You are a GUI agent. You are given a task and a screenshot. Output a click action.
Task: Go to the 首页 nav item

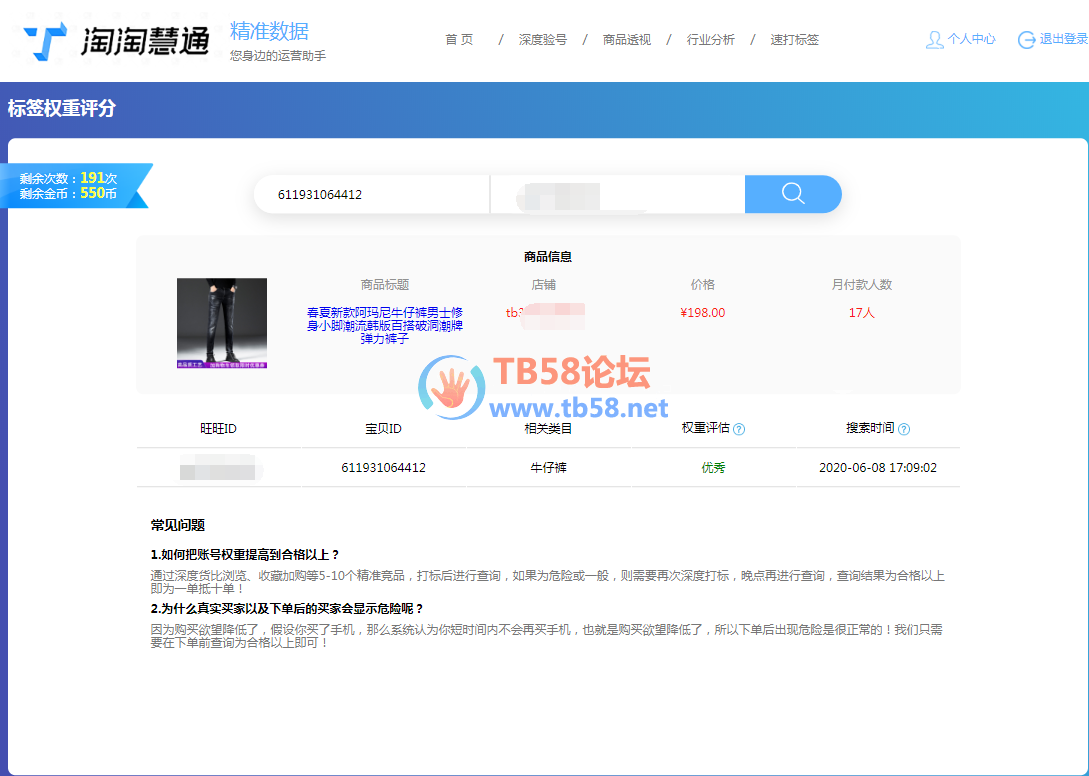tap(459, 40)
